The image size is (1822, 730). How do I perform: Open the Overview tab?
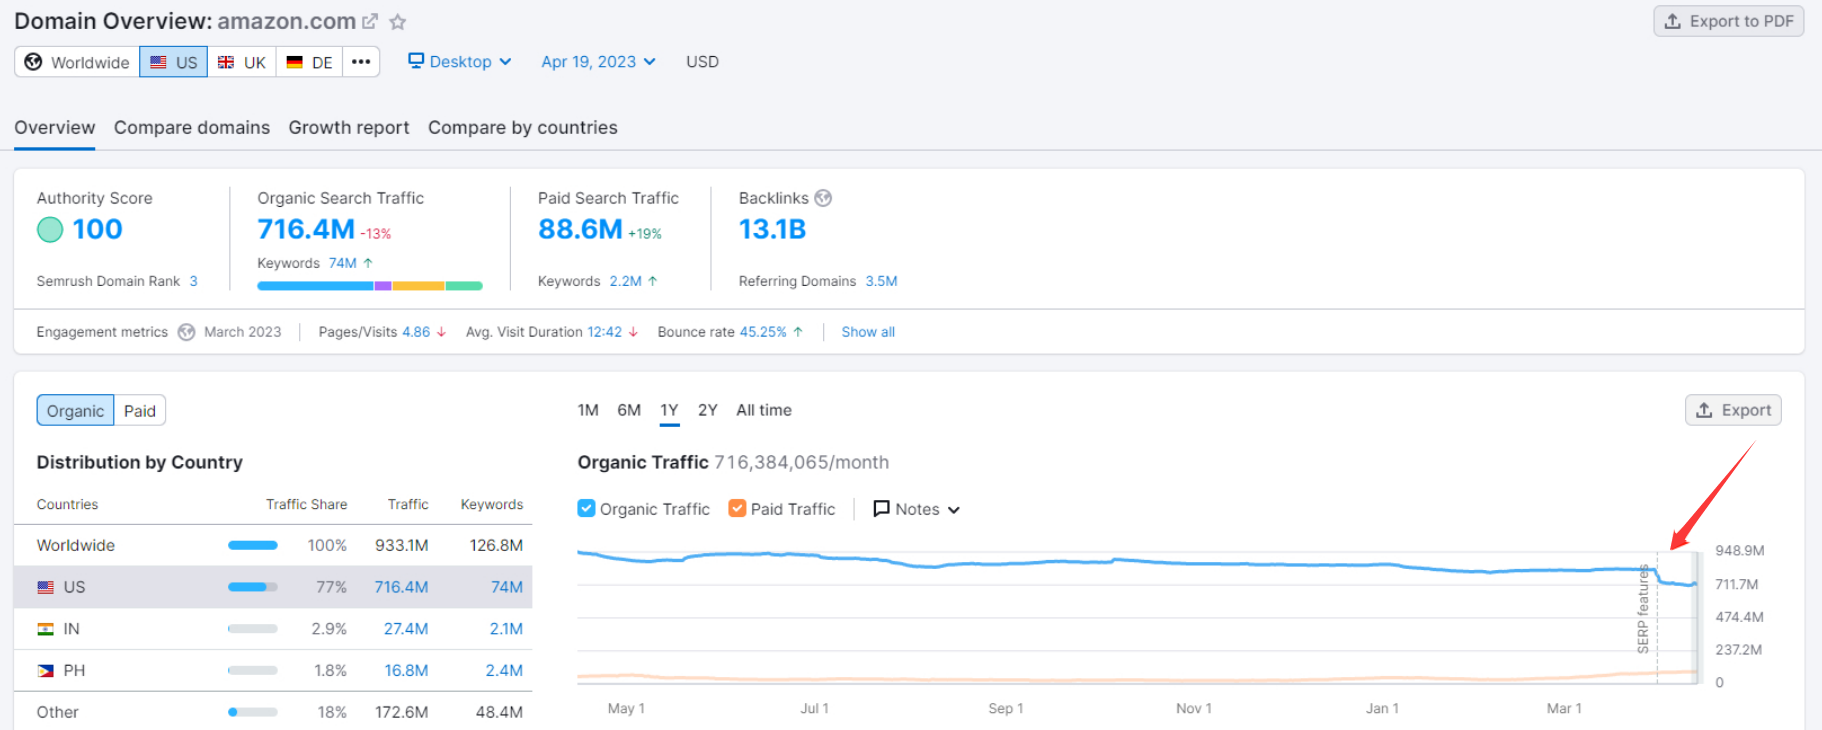coord(55,127)
